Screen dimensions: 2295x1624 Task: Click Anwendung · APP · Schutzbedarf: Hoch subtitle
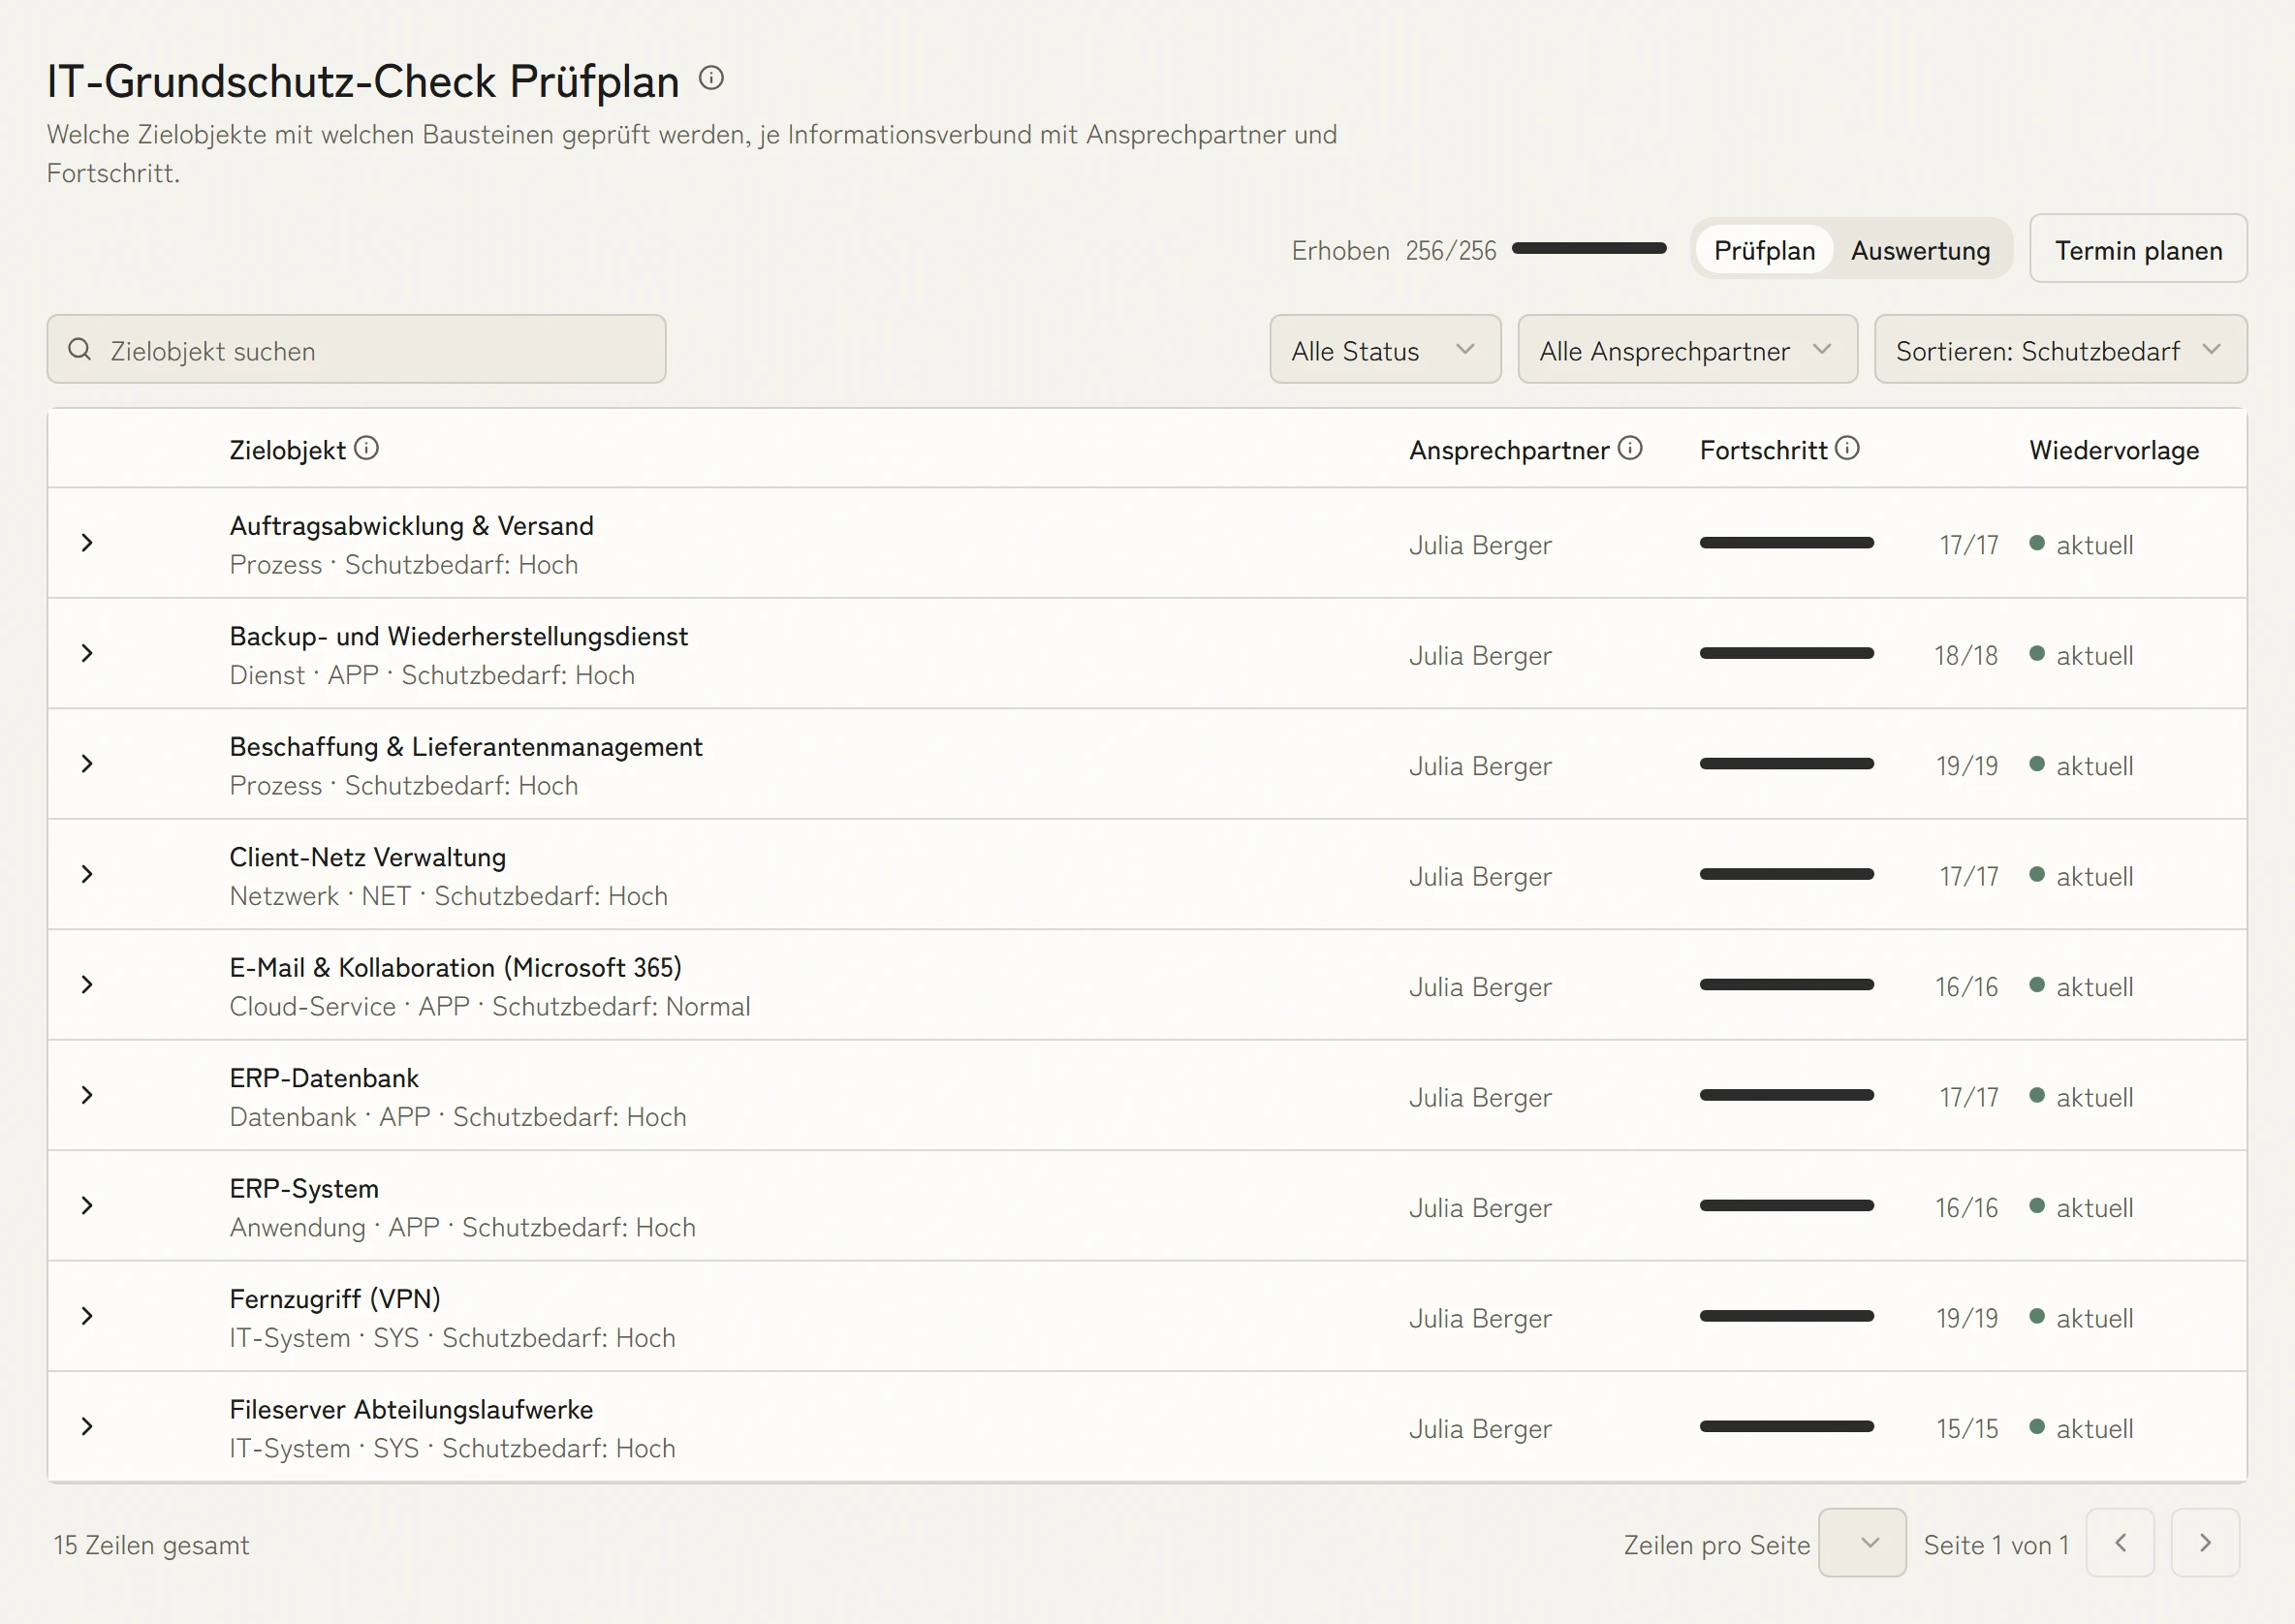463,1227
